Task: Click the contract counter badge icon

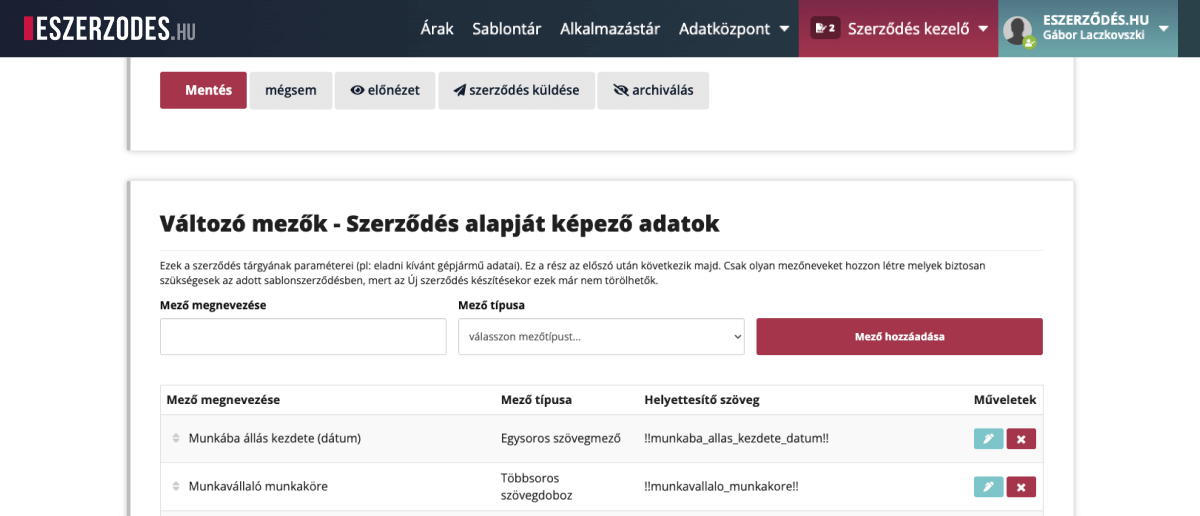Action: point(825,28)
